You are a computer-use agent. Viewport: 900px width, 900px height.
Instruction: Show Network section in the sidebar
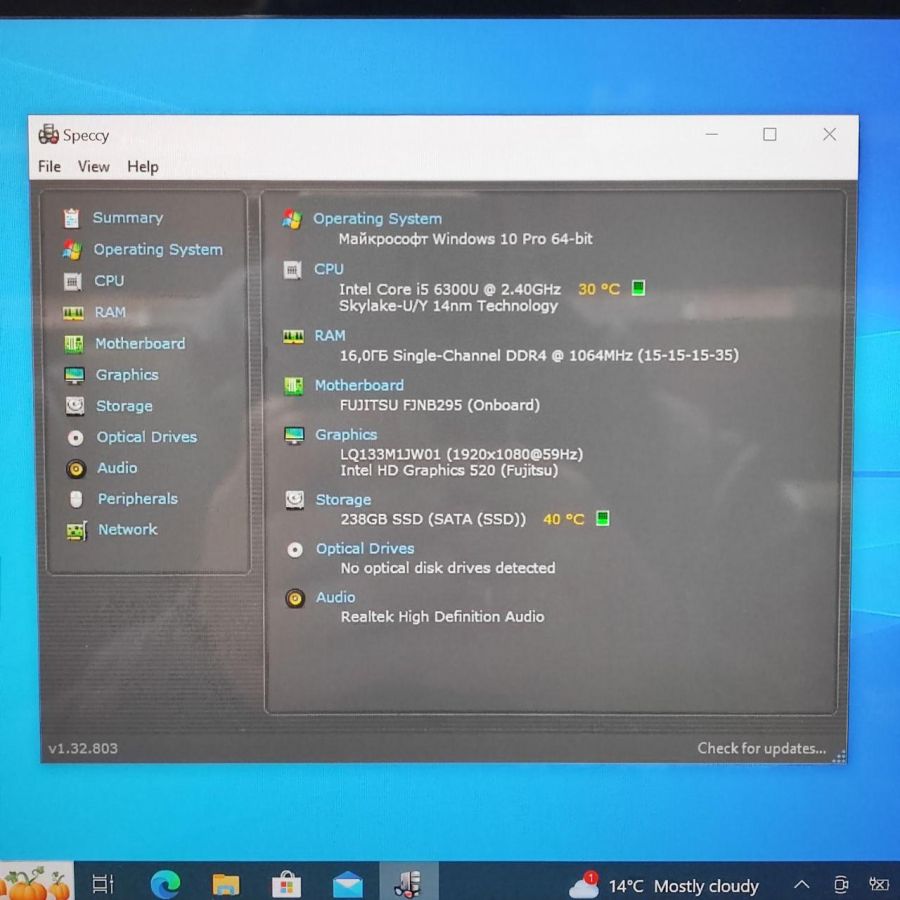127,530
